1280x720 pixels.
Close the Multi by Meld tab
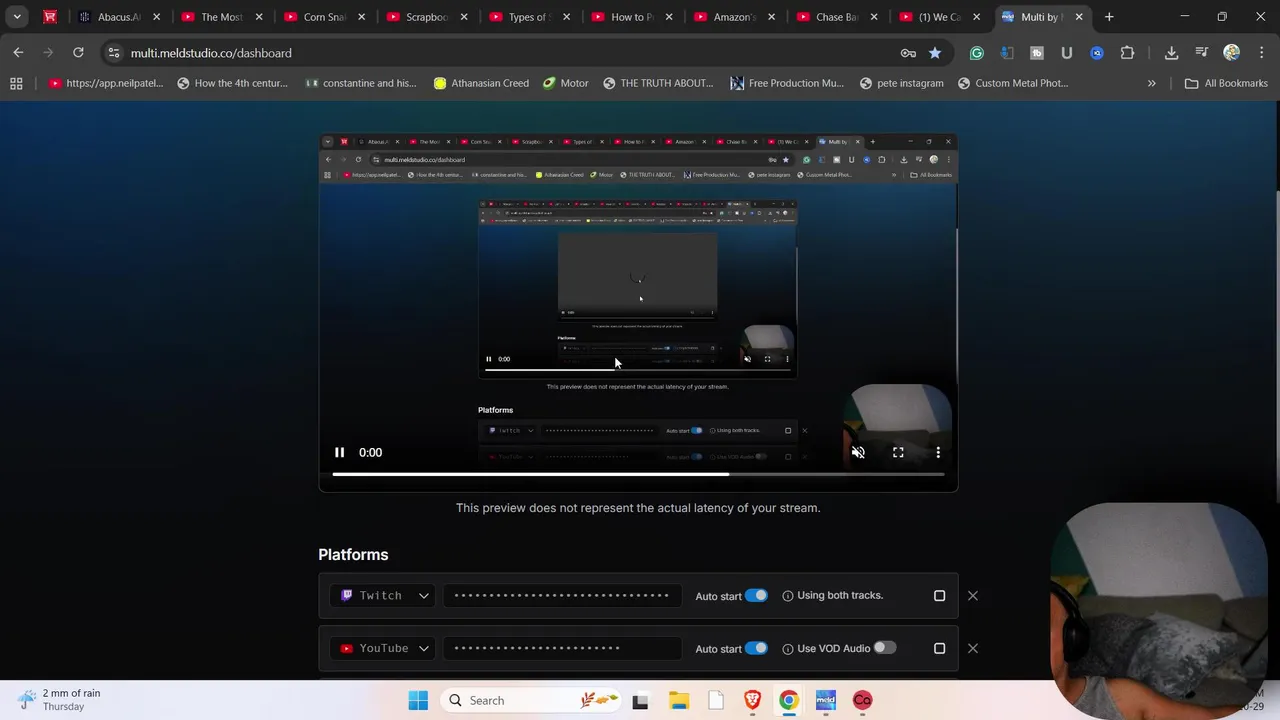point(1079,17)
